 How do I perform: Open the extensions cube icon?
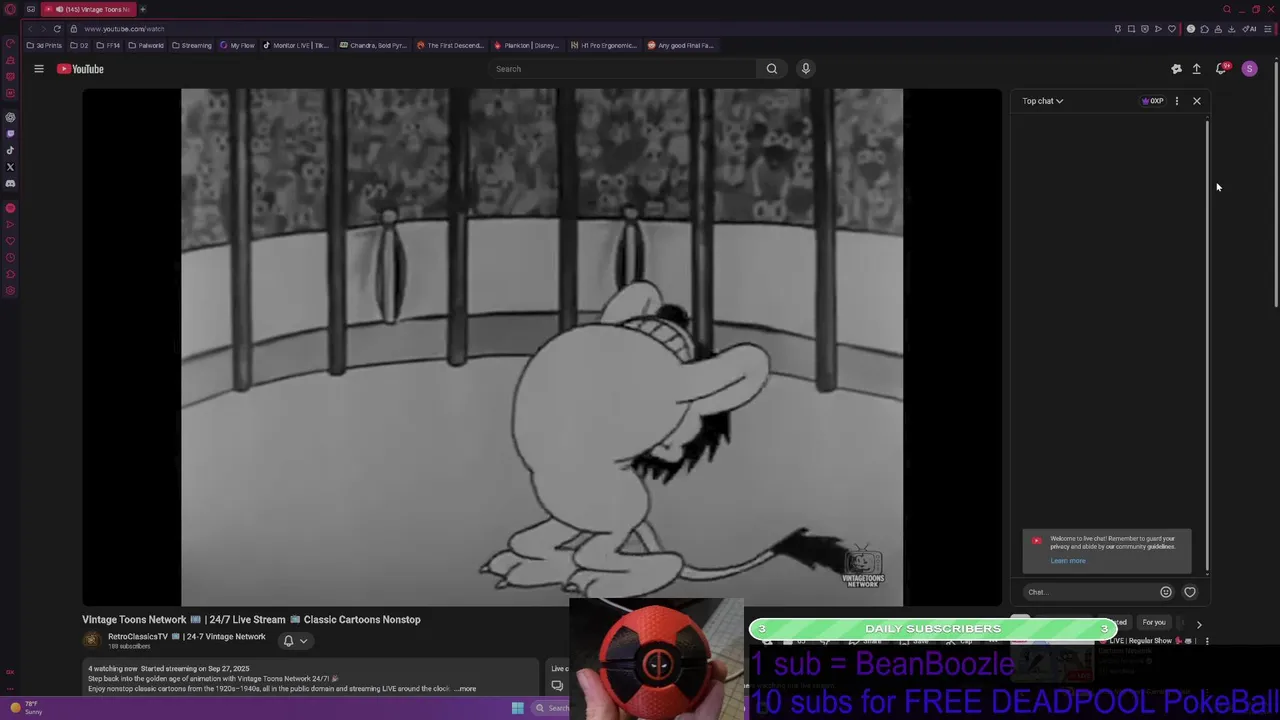pyautogui.click(x=1204, y=29)
